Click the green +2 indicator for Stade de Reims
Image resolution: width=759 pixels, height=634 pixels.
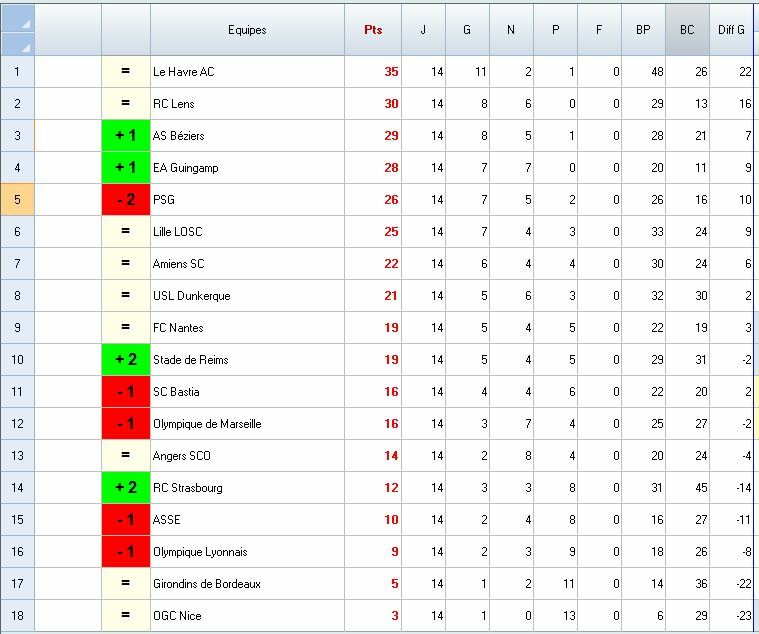(126, 360)
